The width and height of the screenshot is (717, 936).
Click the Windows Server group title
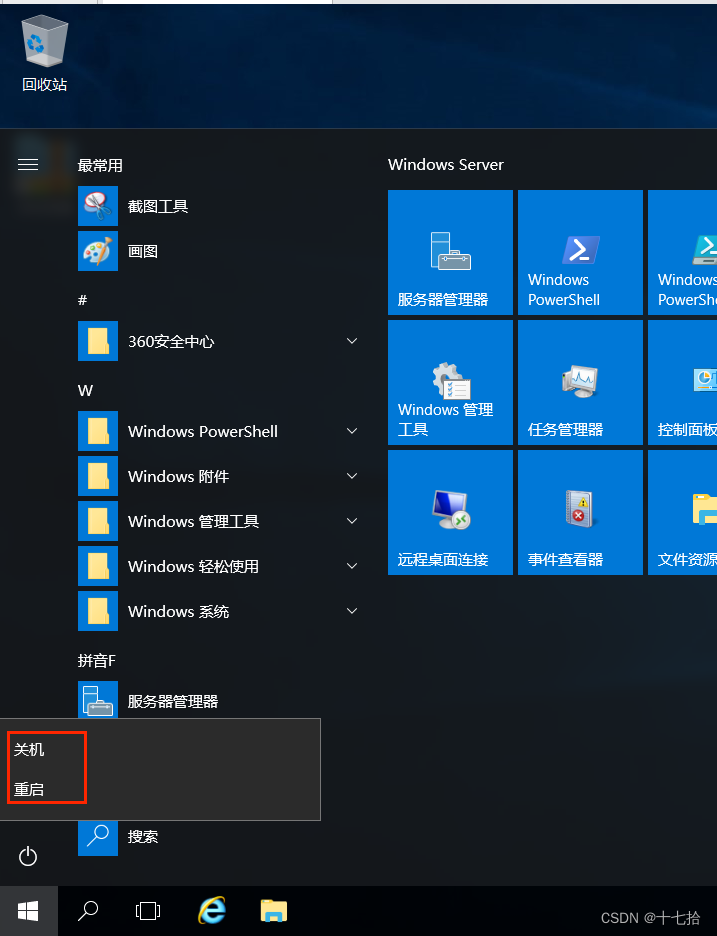coord(446,165)
